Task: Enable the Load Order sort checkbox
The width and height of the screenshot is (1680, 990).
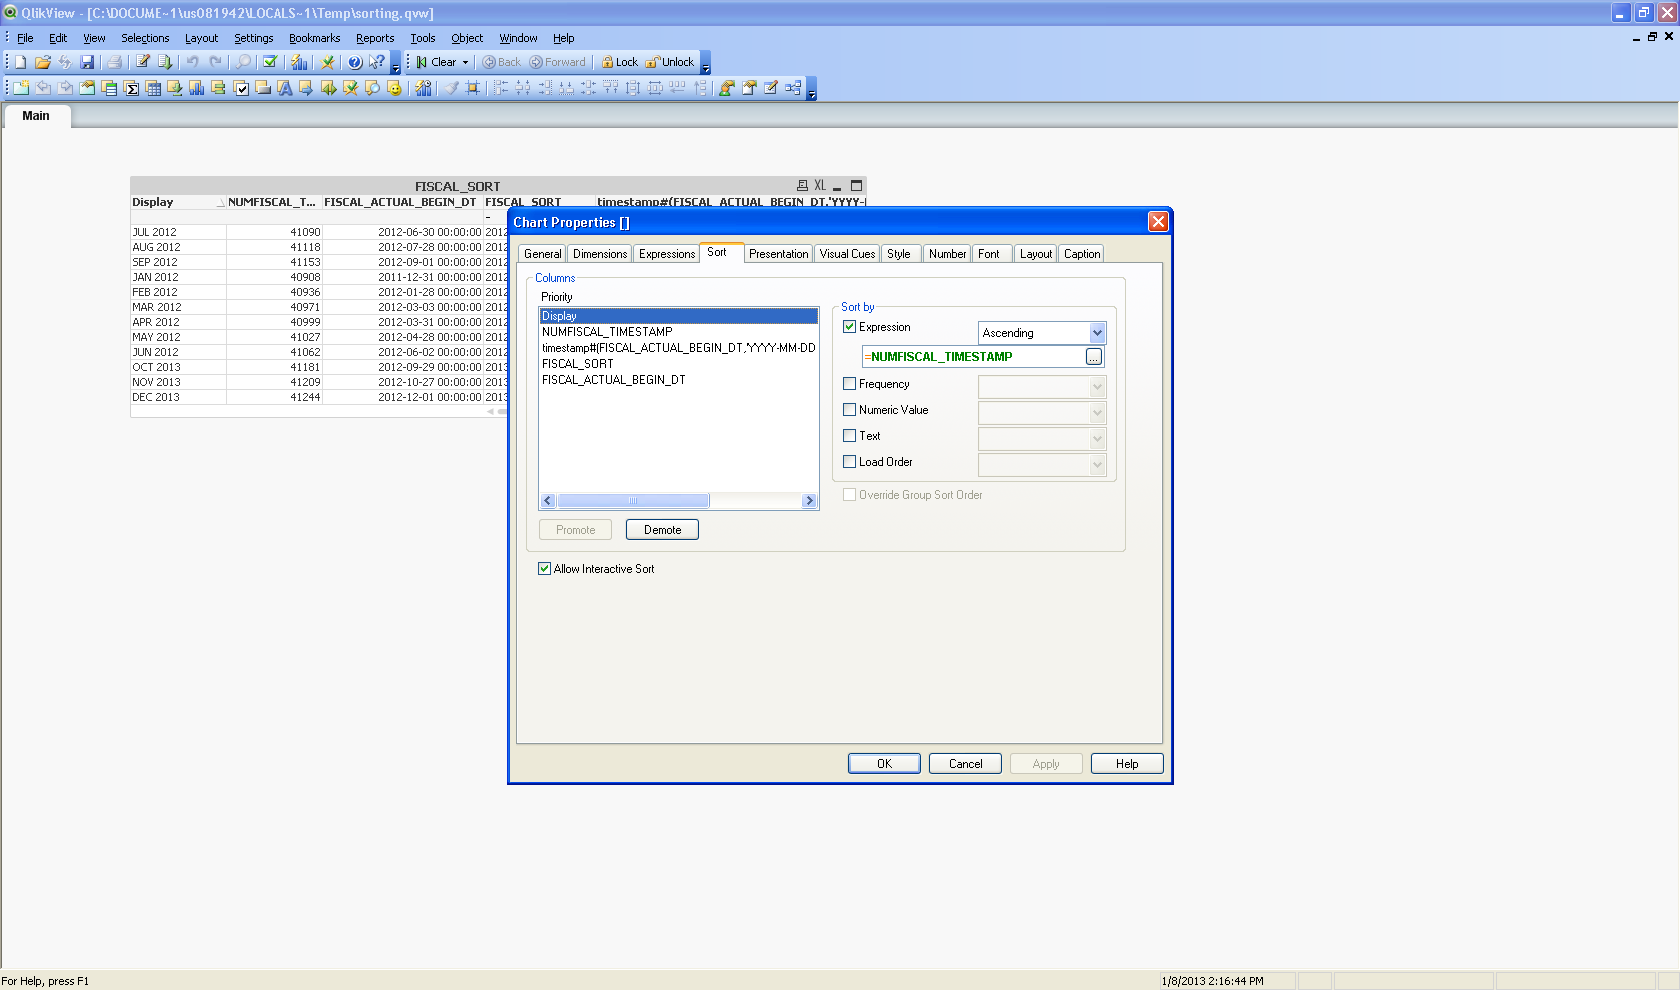Action: [x=850, y=462]
